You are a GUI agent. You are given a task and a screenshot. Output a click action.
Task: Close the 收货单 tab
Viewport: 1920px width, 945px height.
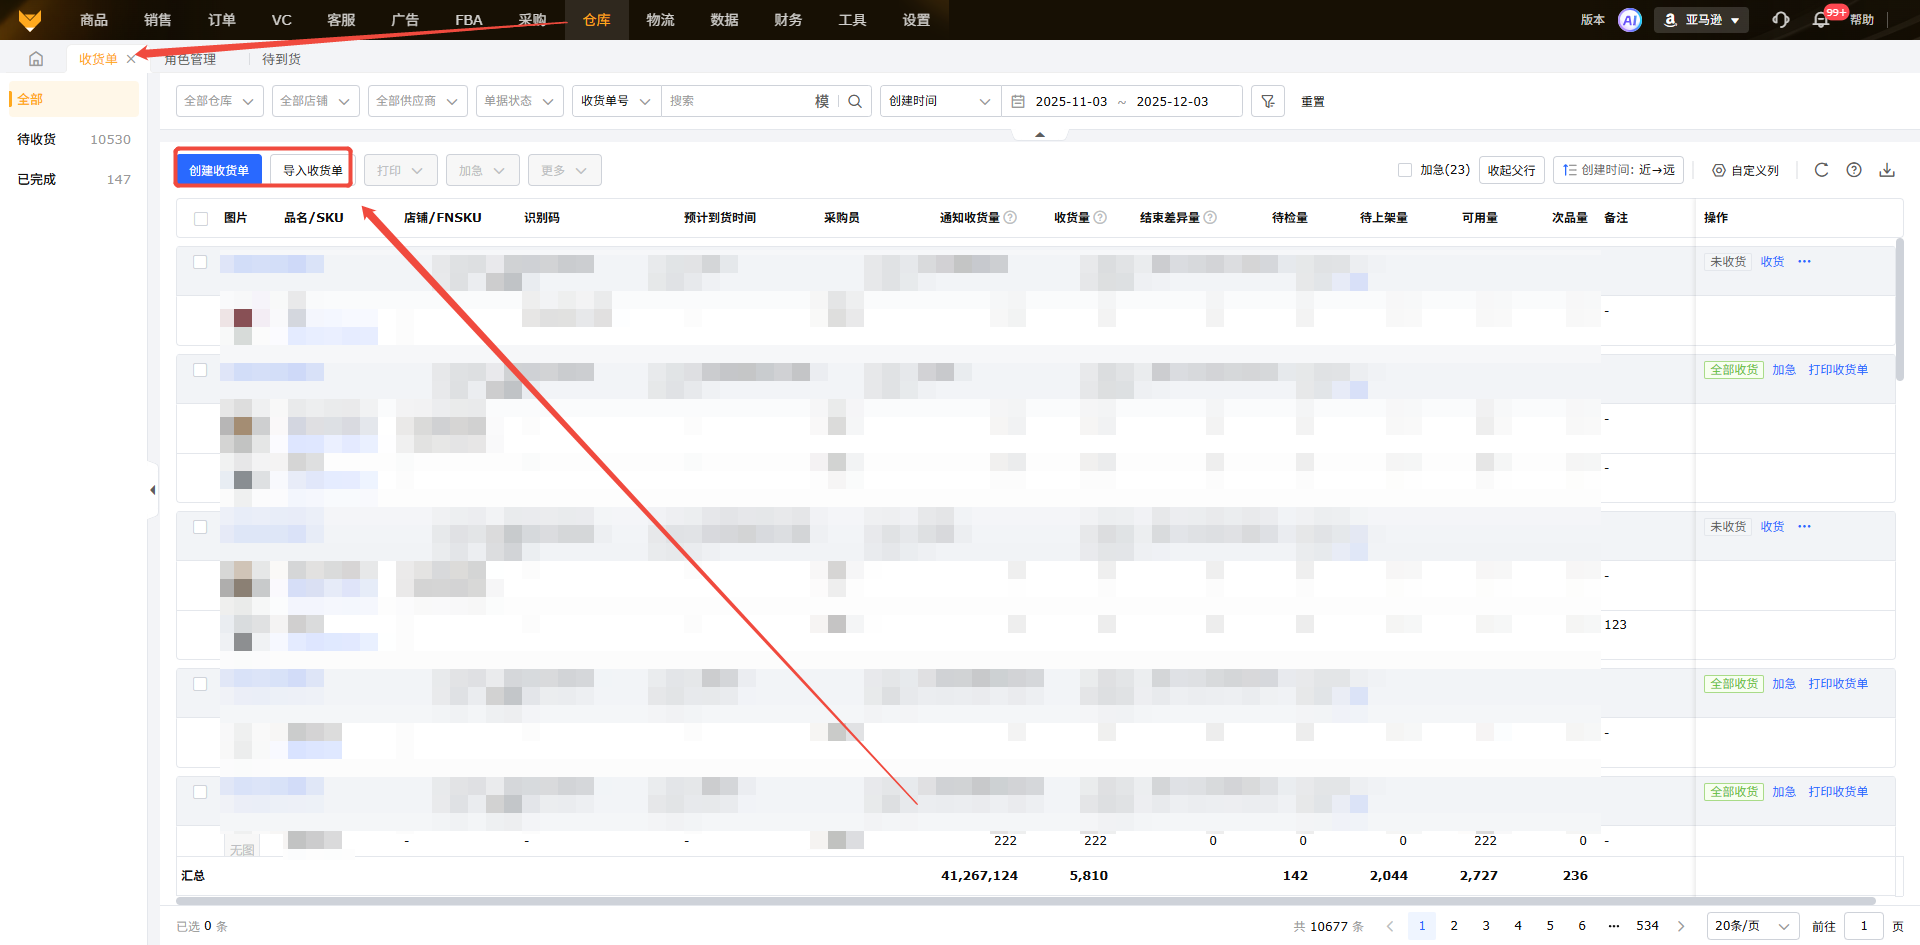pos(131,59)
